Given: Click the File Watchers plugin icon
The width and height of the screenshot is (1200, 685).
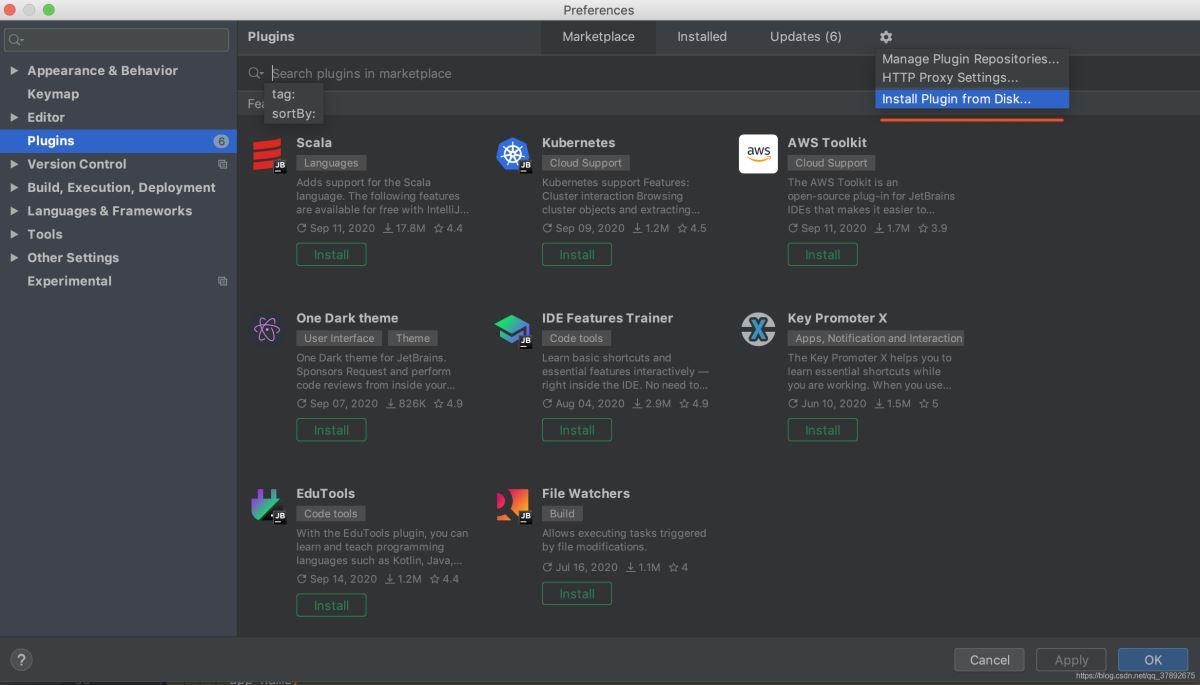Looking at the screenshot, I should [512, 505].
